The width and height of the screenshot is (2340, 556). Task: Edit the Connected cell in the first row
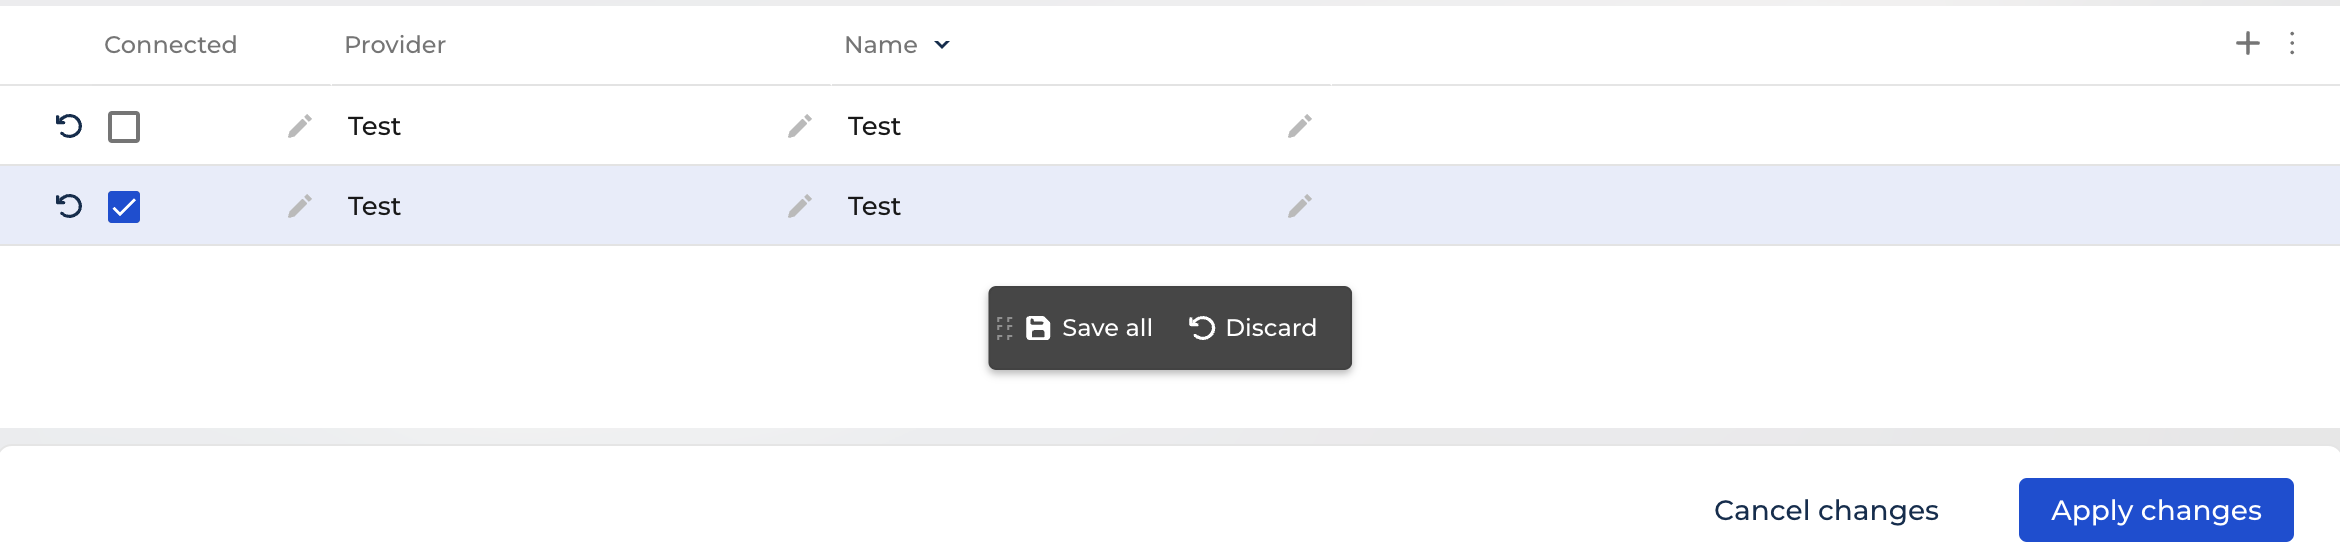[300, 126]
